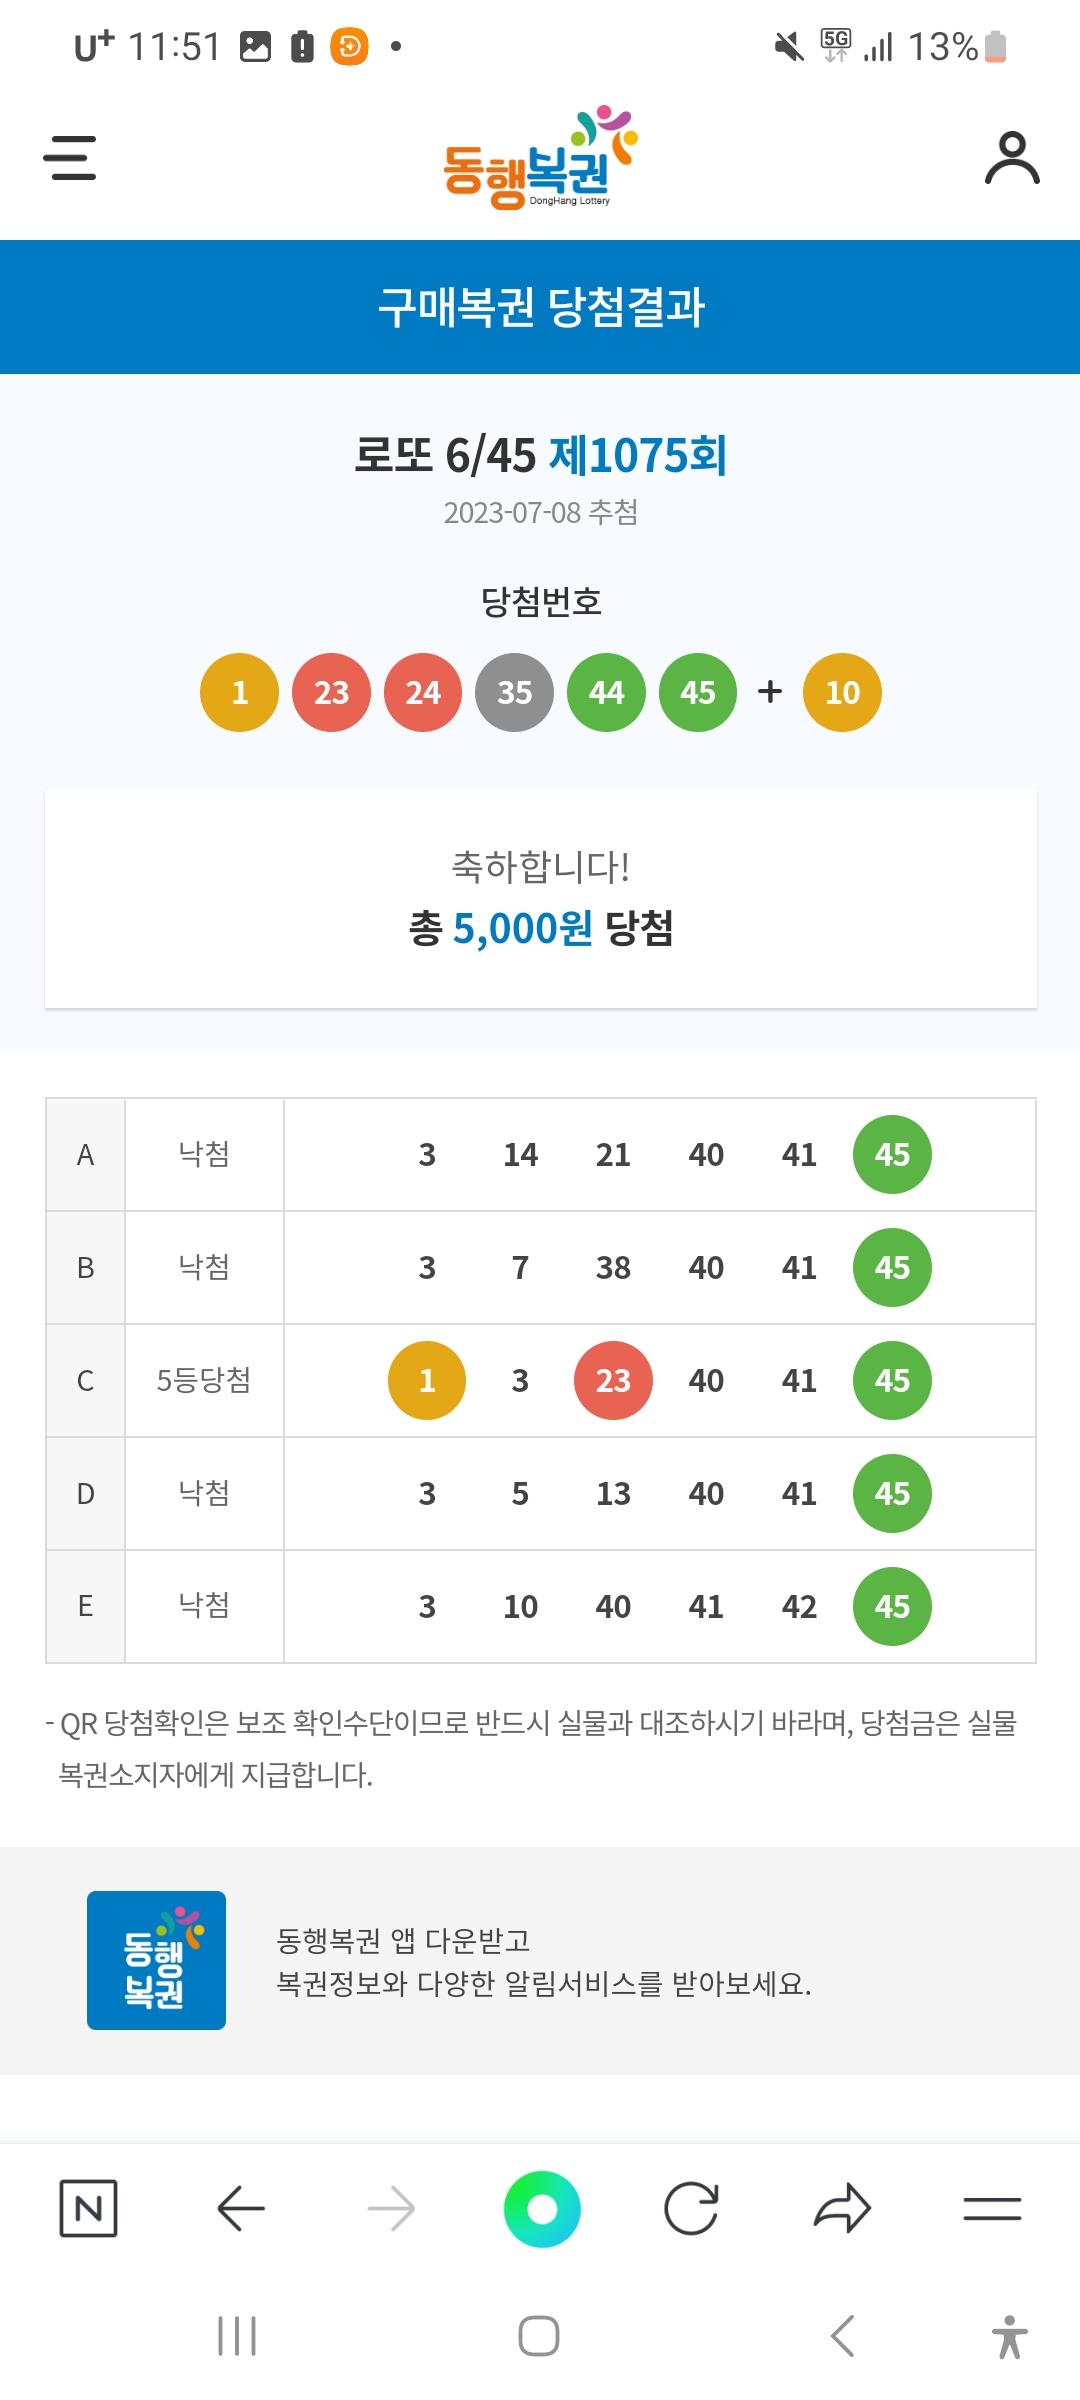Tap the share arrow icon
Screen dimensions: 1080x2400
click(x=842, y=2208)
